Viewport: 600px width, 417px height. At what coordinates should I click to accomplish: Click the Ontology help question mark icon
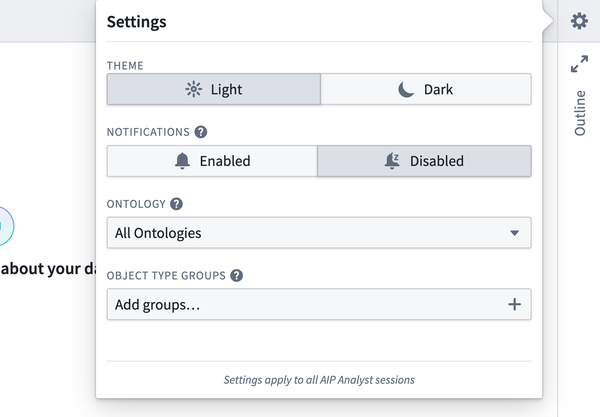click(176, 203)
